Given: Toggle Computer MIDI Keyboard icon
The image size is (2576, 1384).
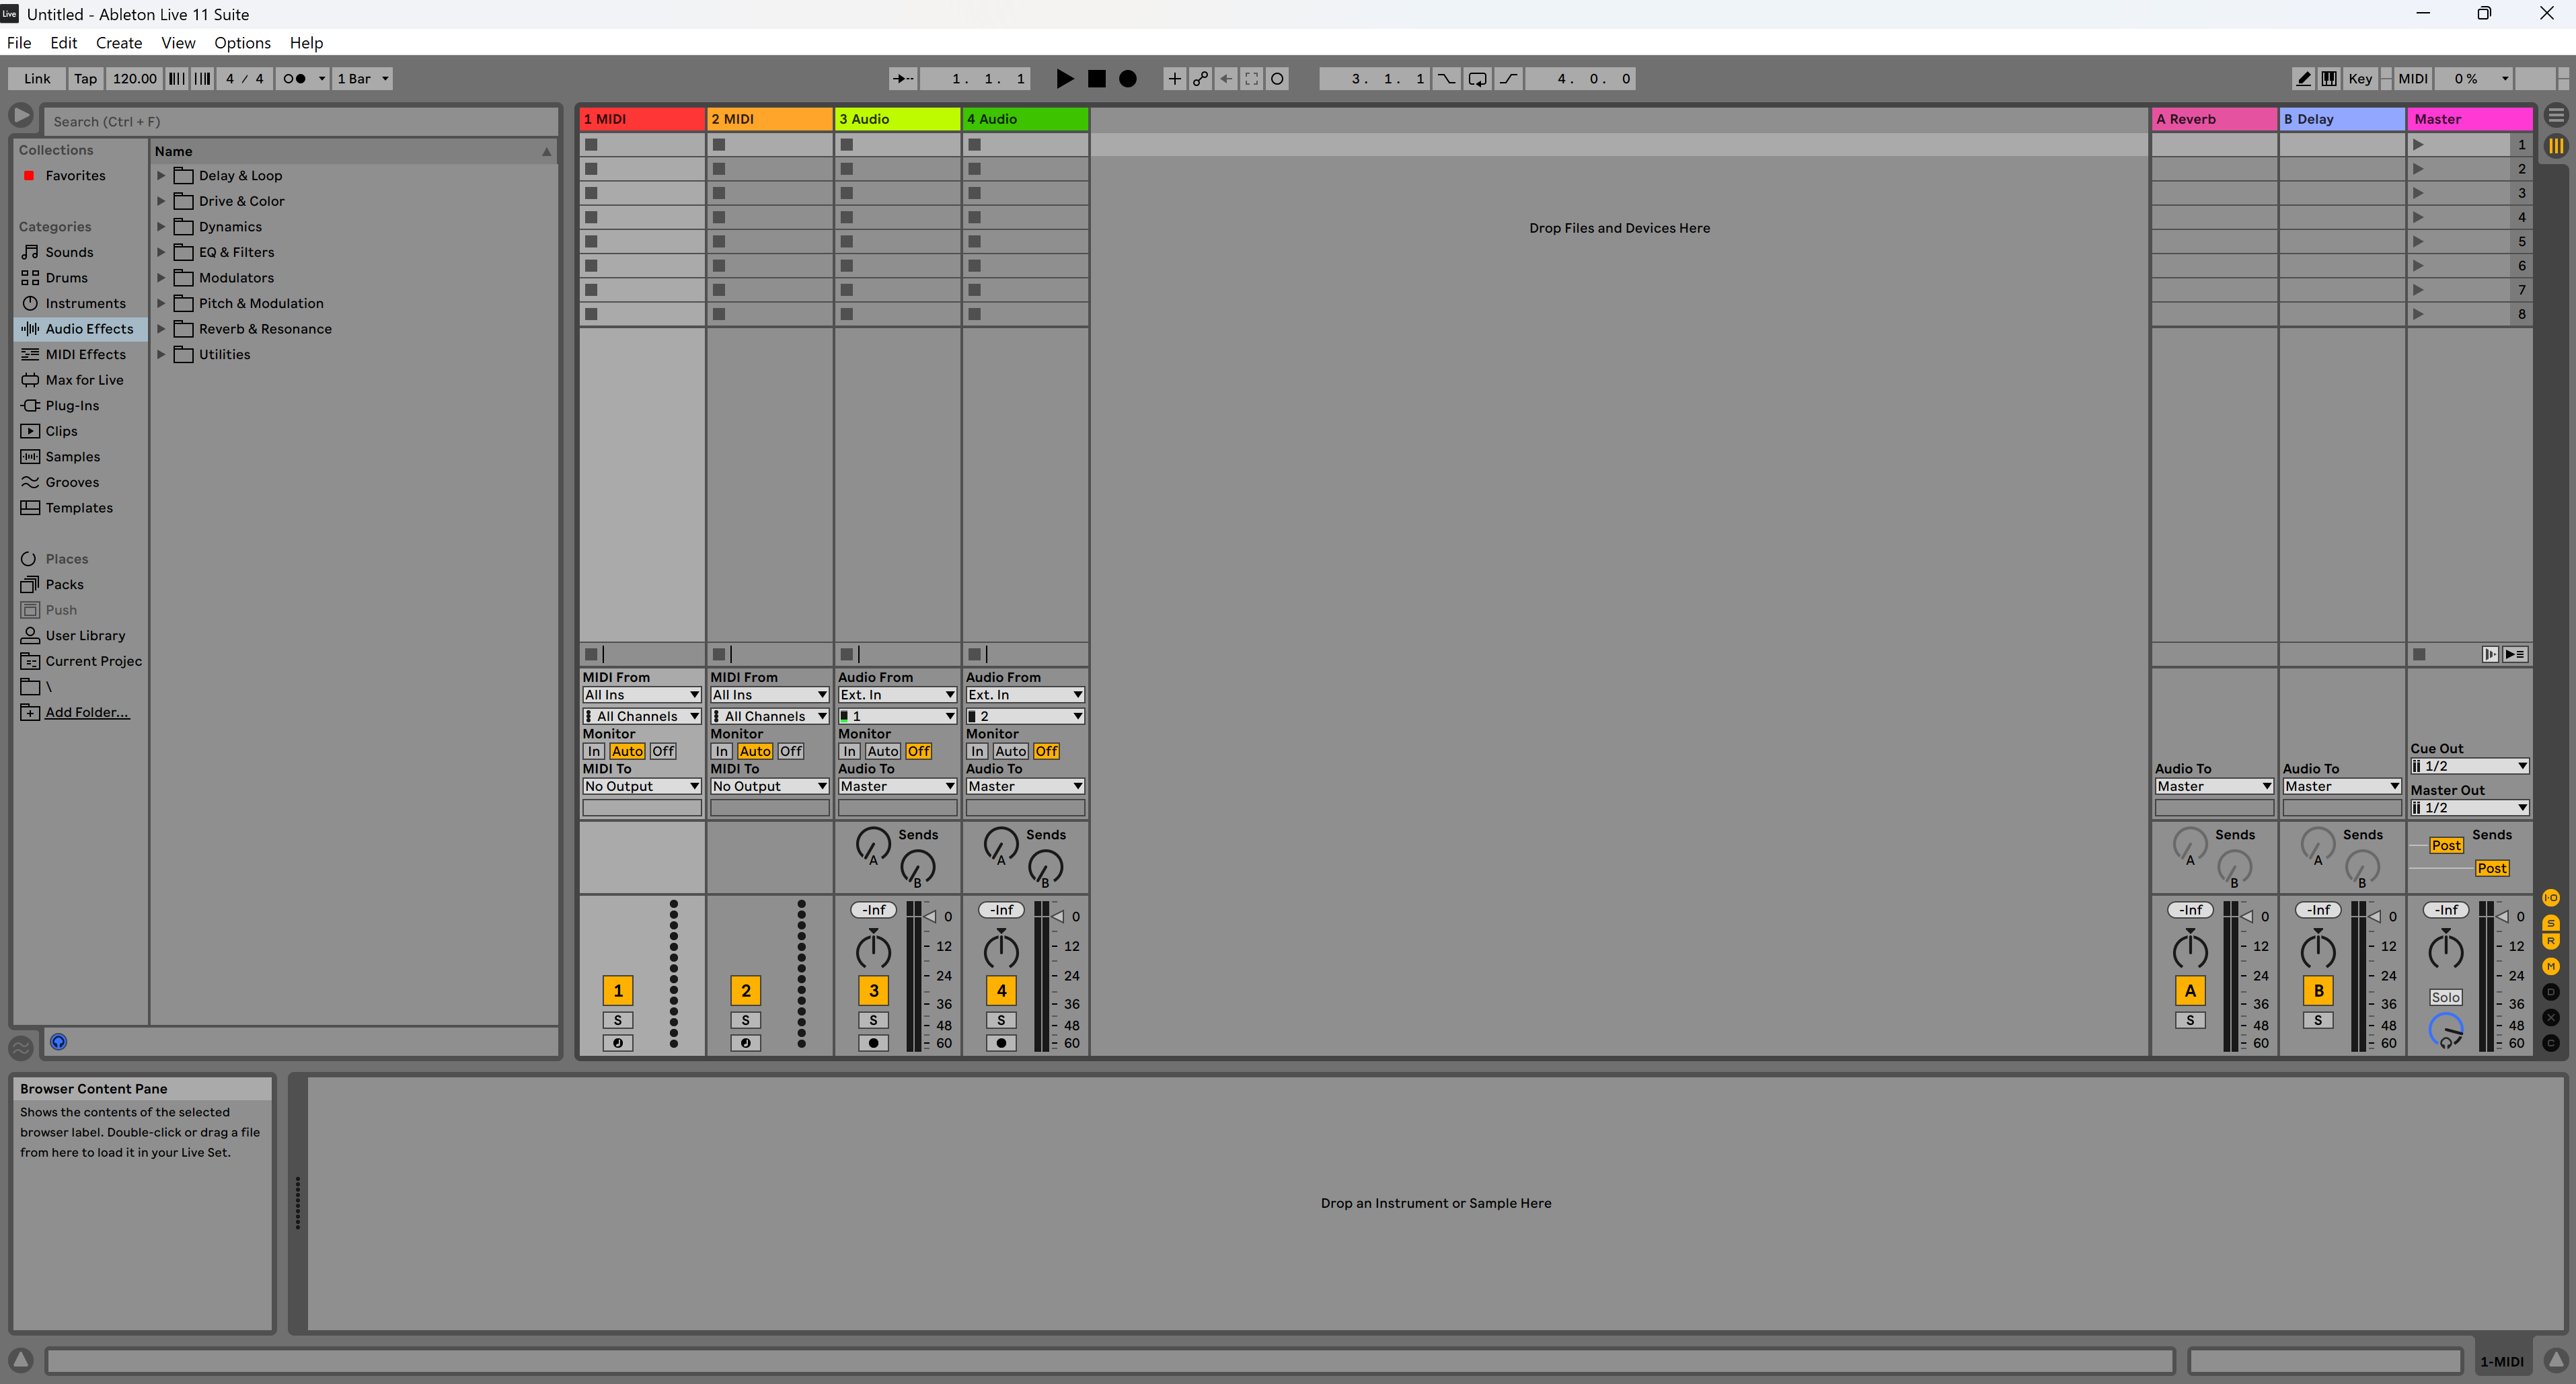Looking at the screenshot, I should [x=2329, y=78].
